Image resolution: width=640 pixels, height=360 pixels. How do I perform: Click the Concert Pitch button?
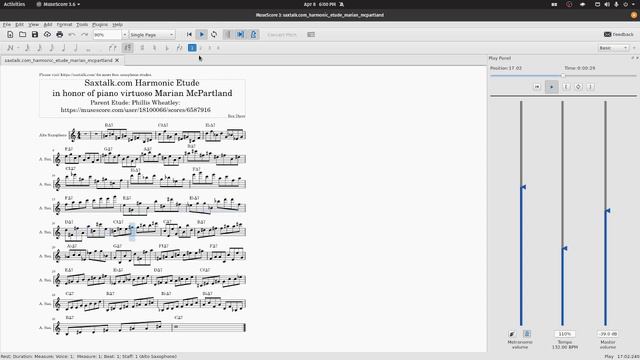[x=282, y=35]
